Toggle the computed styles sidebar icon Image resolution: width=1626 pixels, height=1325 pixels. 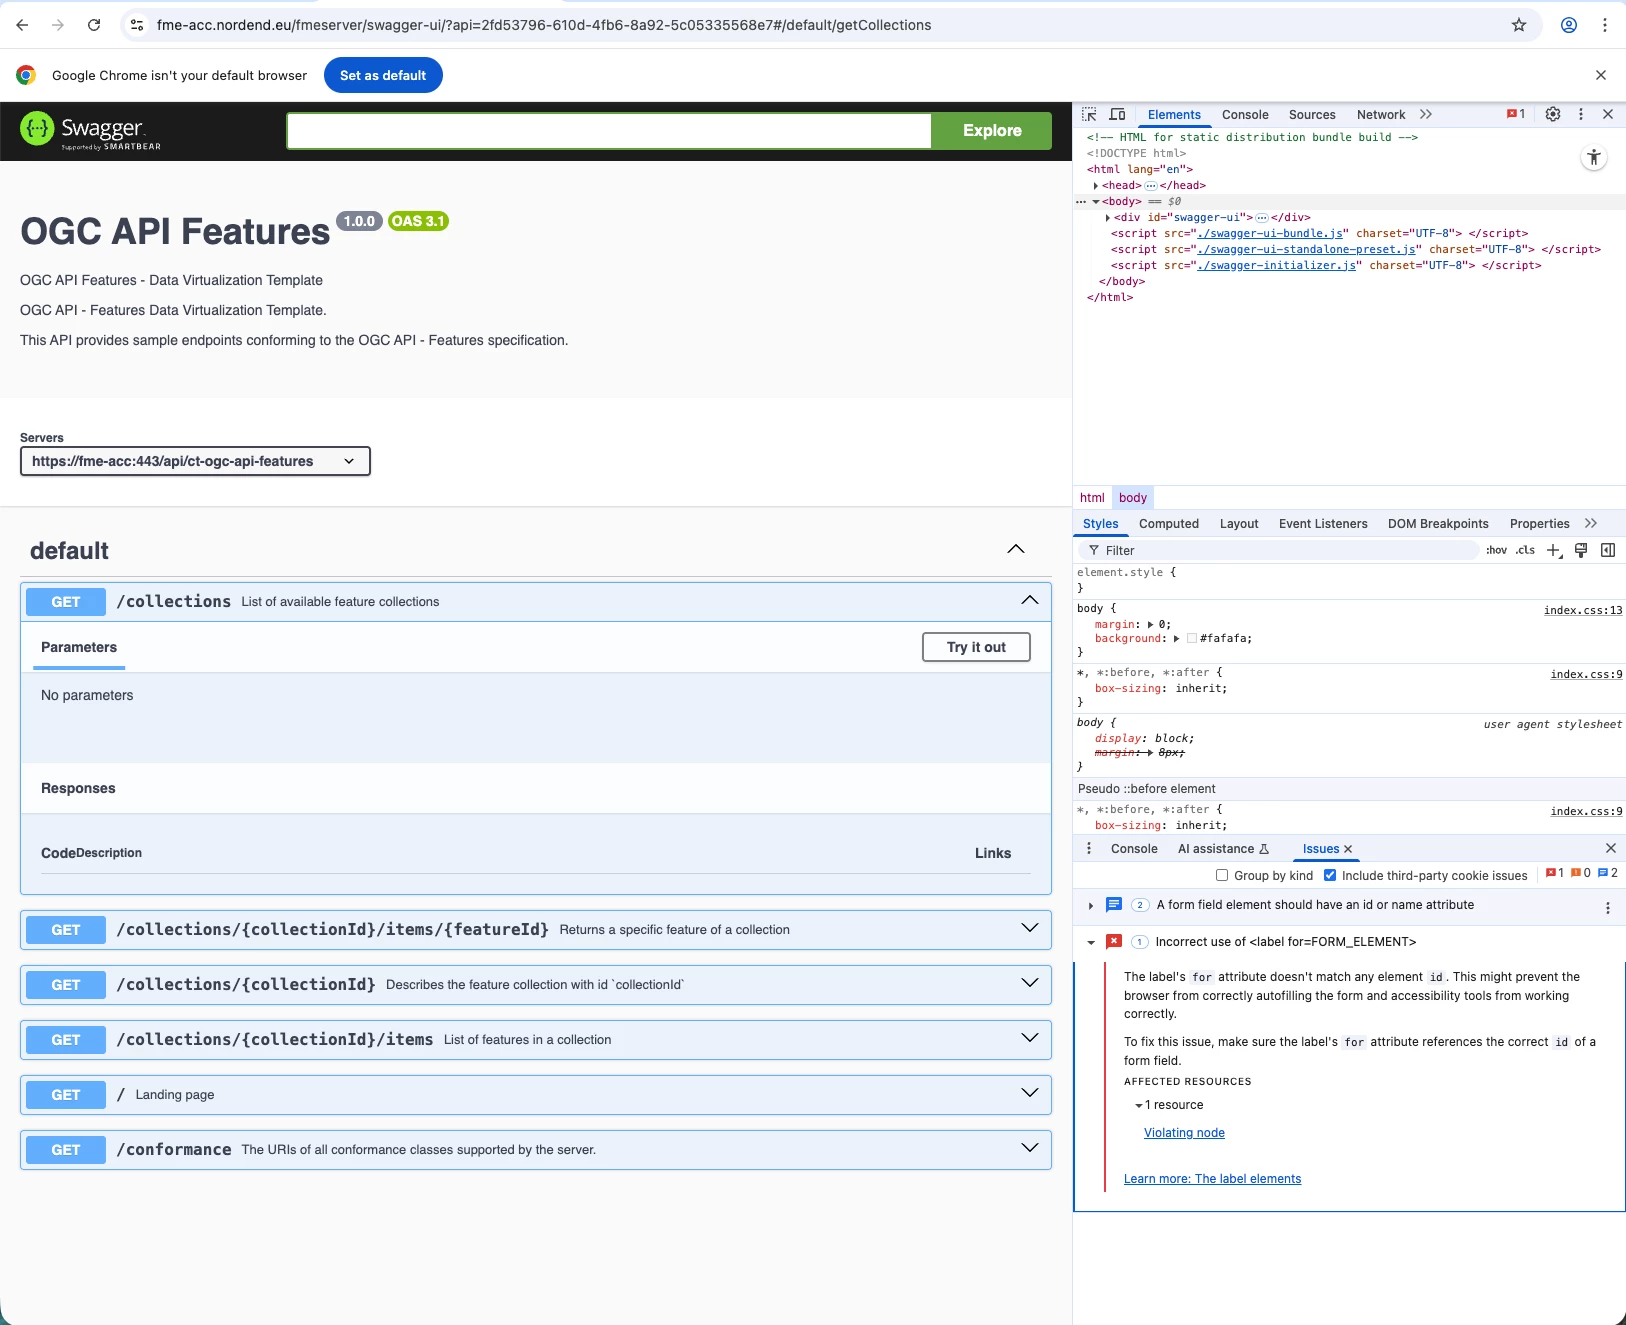[1608, 550]
